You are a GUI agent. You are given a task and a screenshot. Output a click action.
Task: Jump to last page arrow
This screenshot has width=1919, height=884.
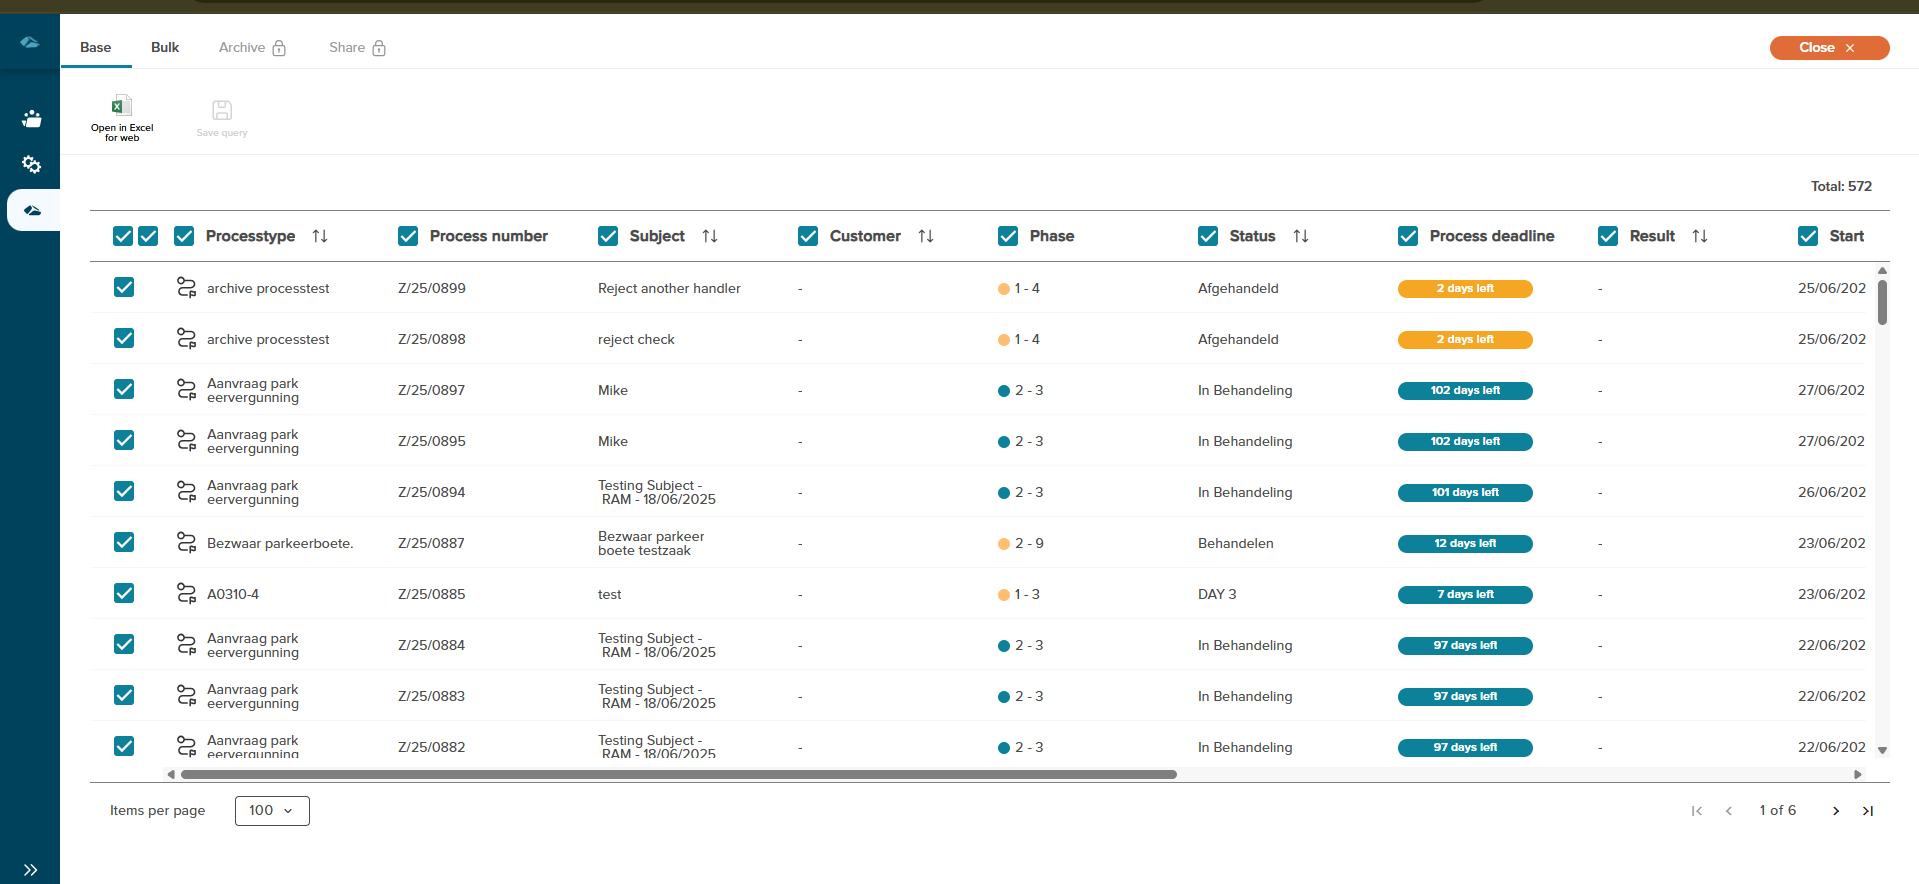point(1867,811)
